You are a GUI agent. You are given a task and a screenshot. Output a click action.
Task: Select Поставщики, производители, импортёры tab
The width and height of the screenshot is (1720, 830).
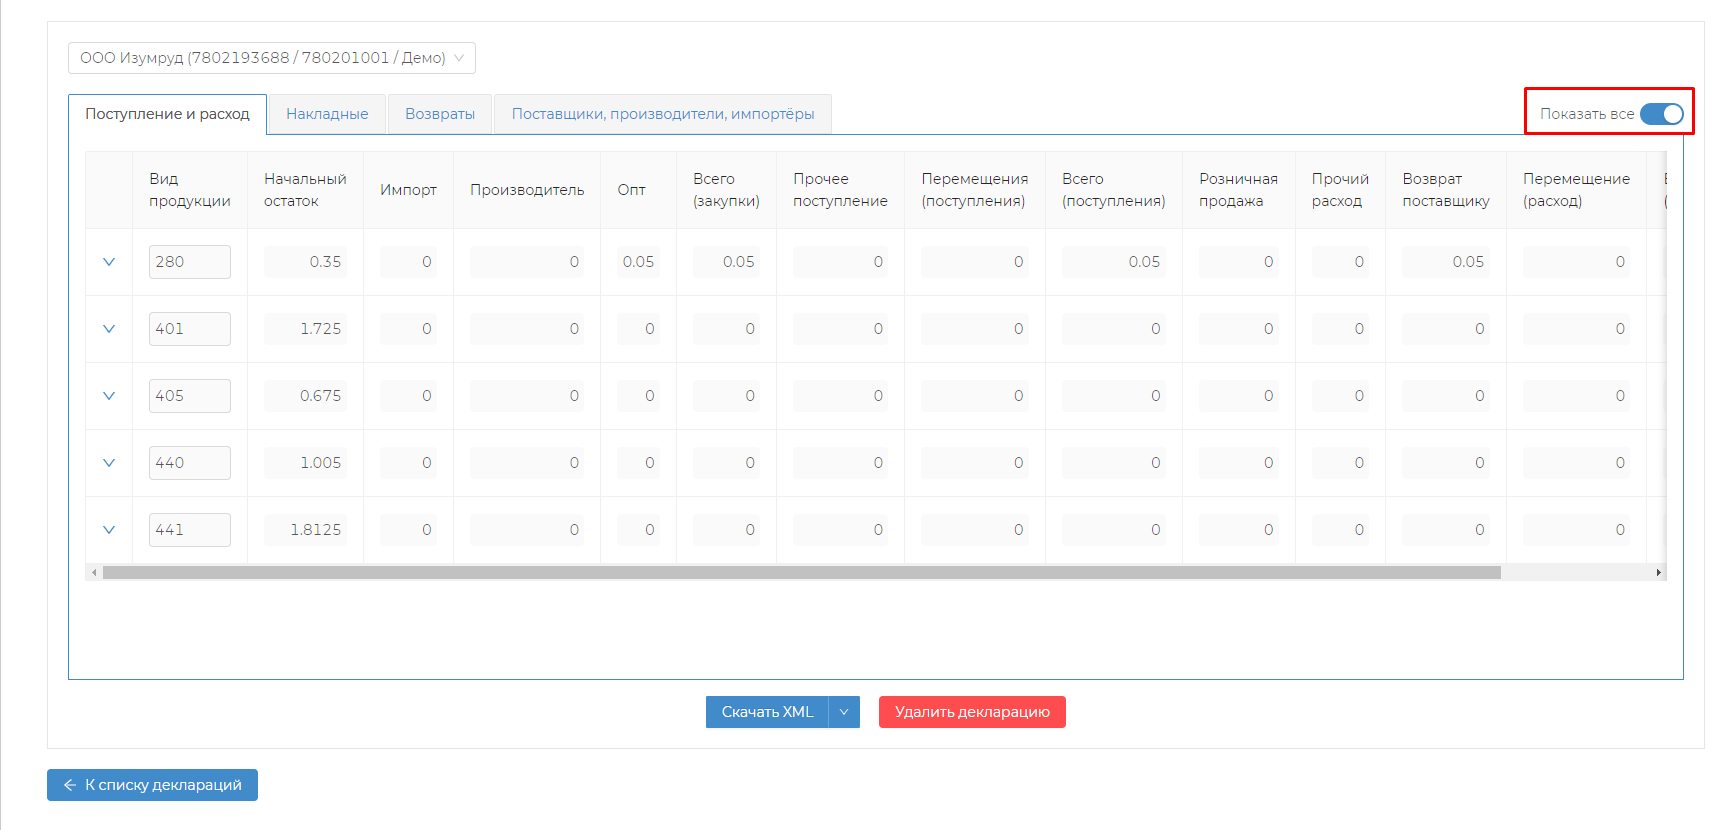662,114
